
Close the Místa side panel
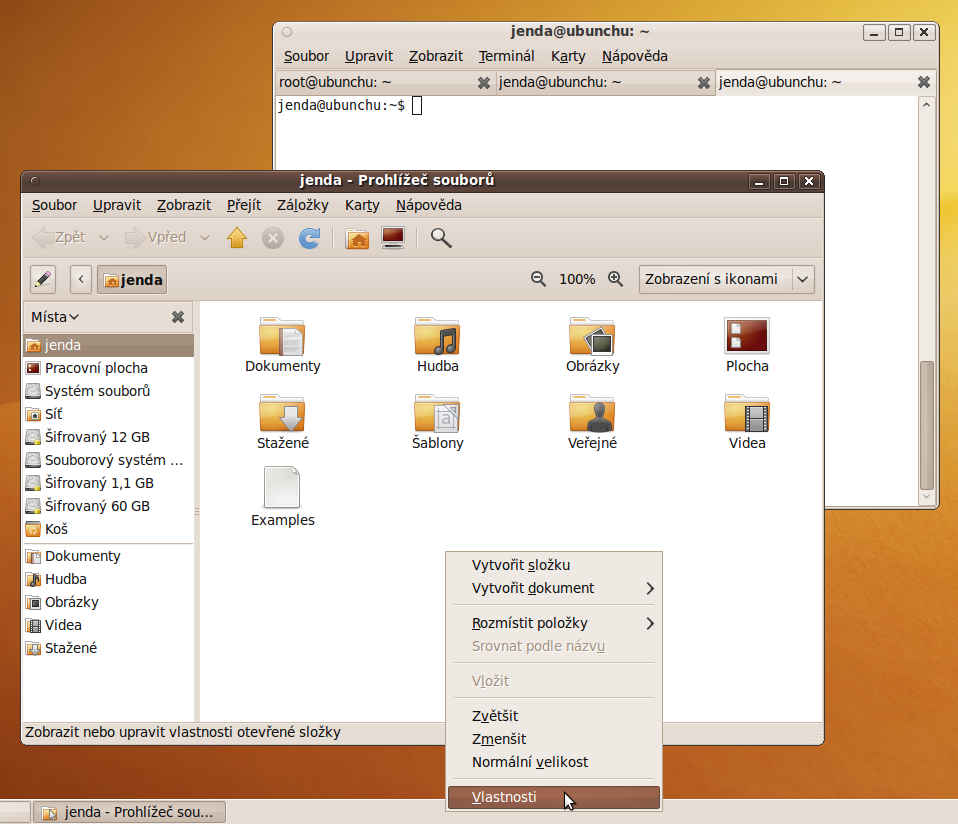tap(178, 317)
